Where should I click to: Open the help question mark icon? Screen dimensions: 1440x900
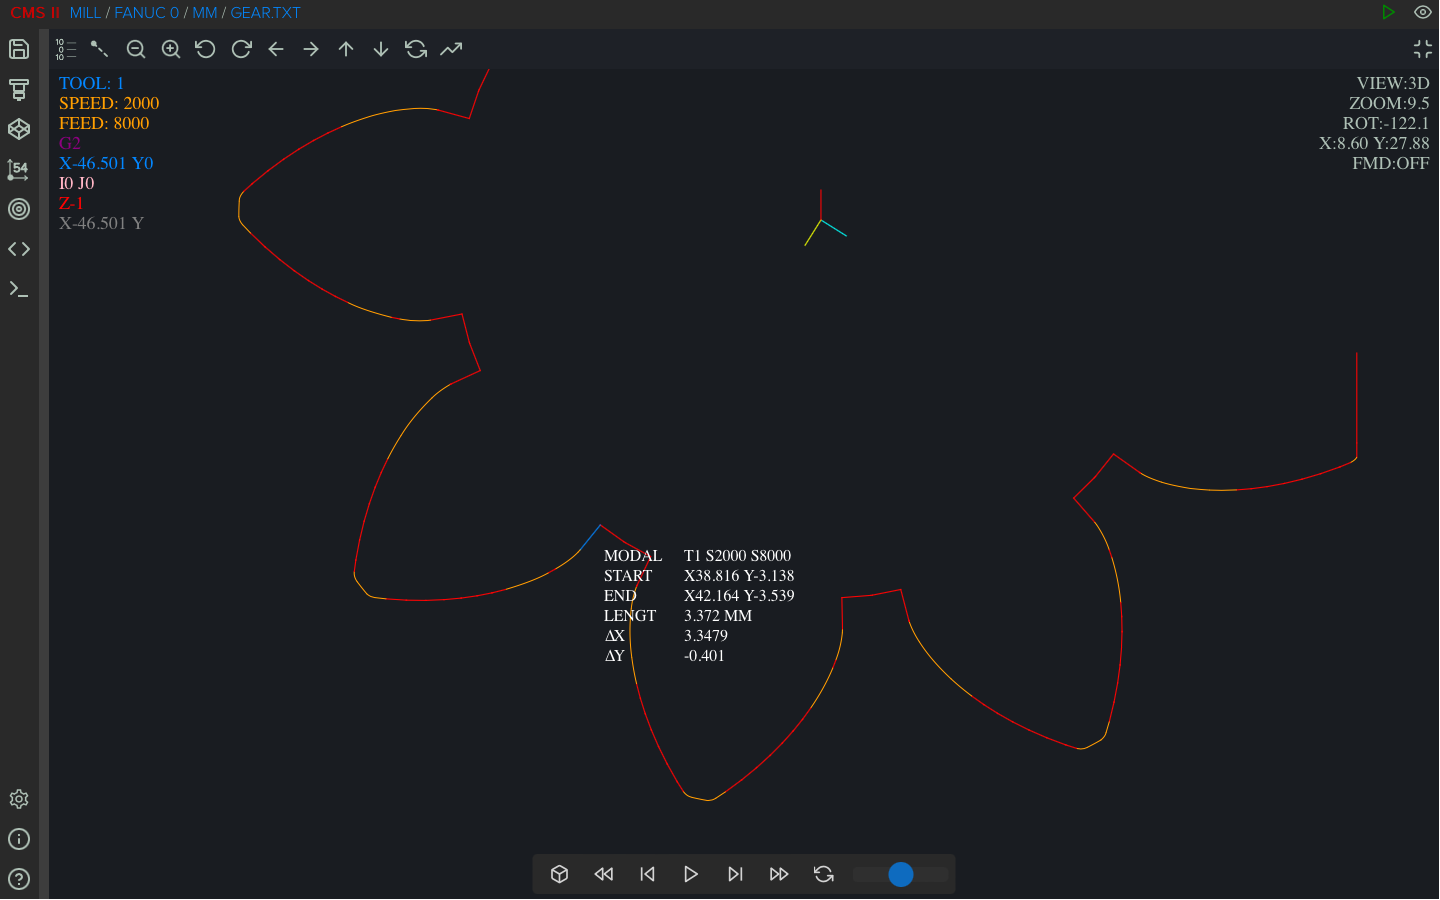pos(19,879)
